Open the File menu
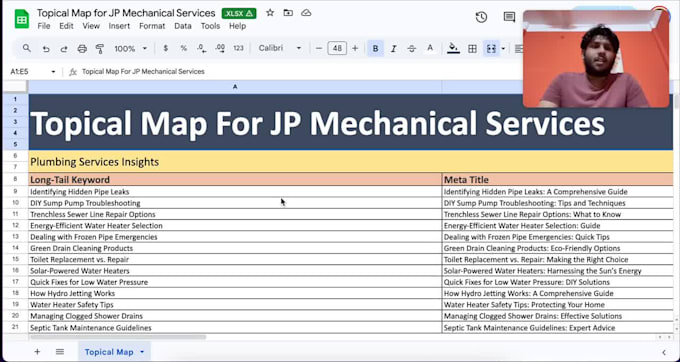This screenshot has width=680, height=362. coord(44,26)
